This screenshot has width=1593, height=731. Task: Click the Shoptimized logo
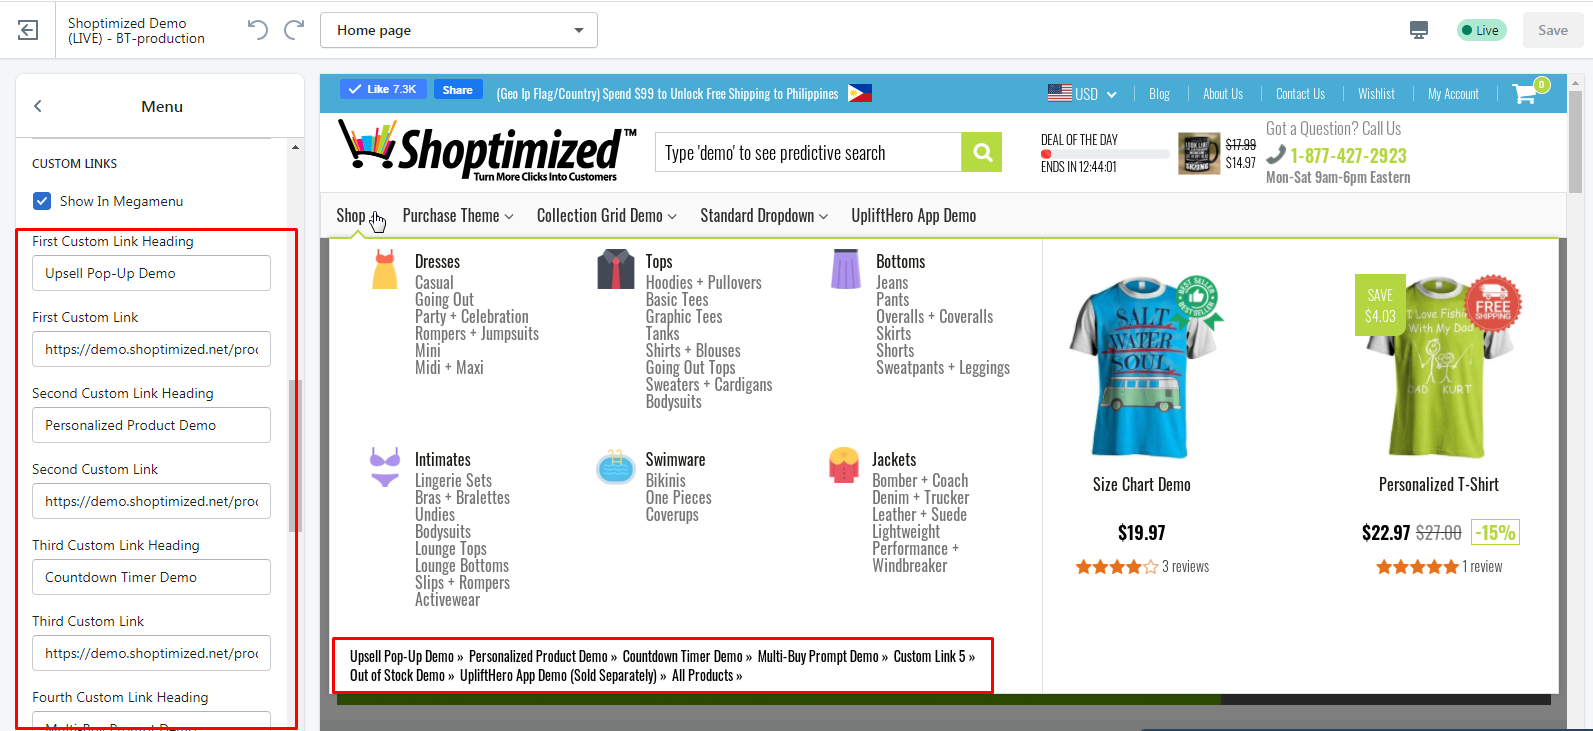487,151
